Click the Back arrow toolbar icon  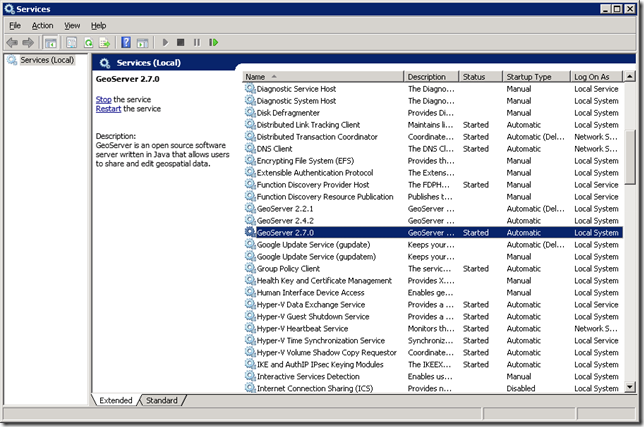[x=12, y=42]
